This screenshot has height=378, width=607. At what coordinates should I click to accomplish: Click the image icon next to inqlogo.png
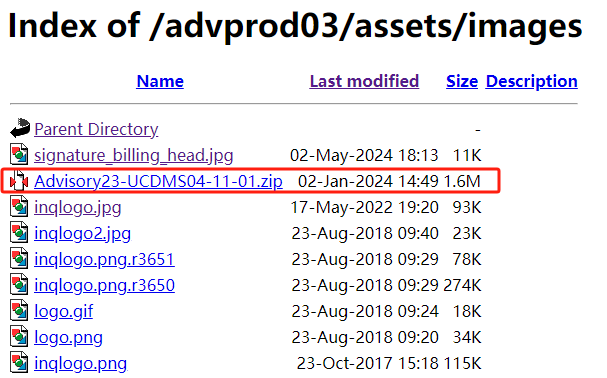click(19, 362)
